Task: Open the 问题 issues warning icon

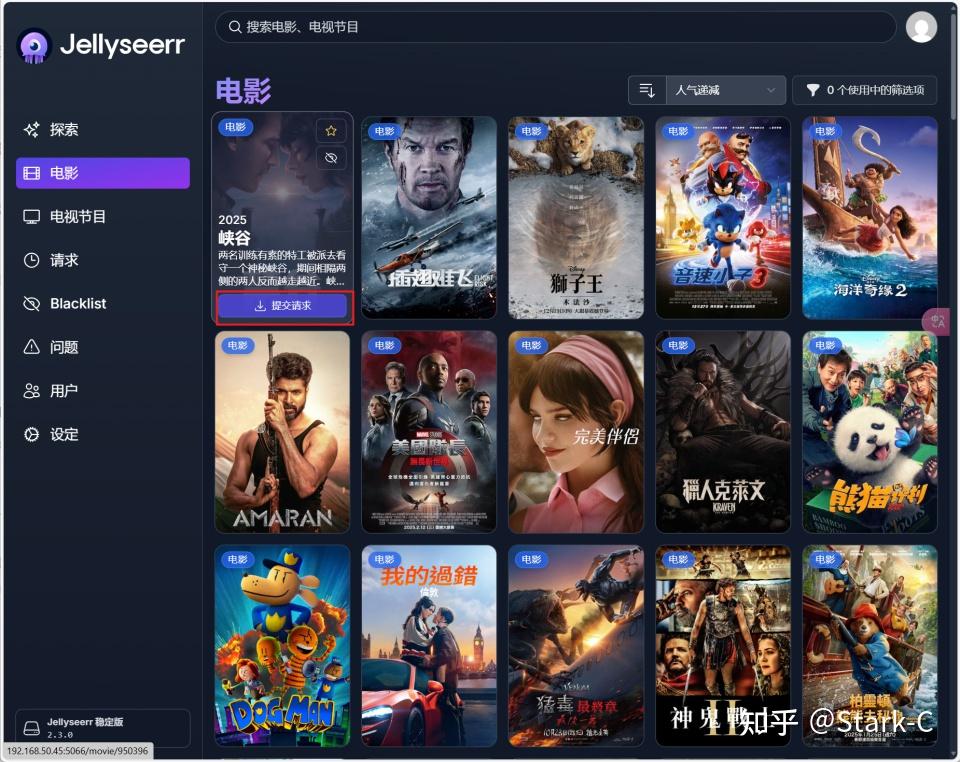Action: pyautogui.click(x=31, y=347)
